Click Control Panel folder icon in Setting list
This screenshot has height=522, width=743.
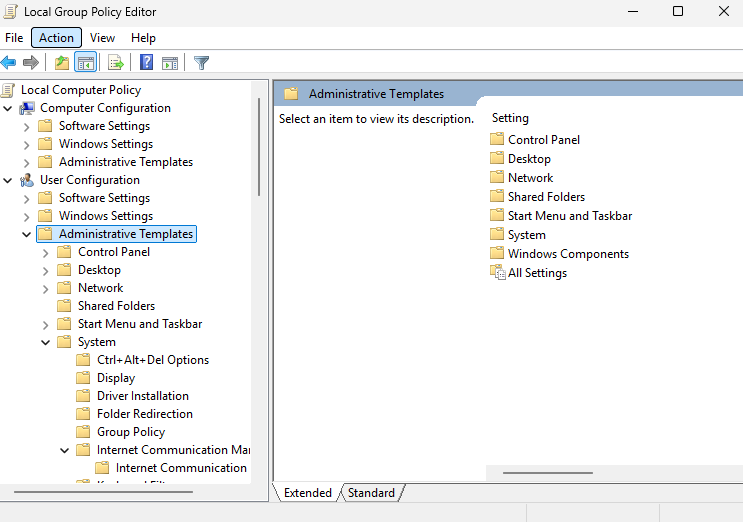[497, 139]
